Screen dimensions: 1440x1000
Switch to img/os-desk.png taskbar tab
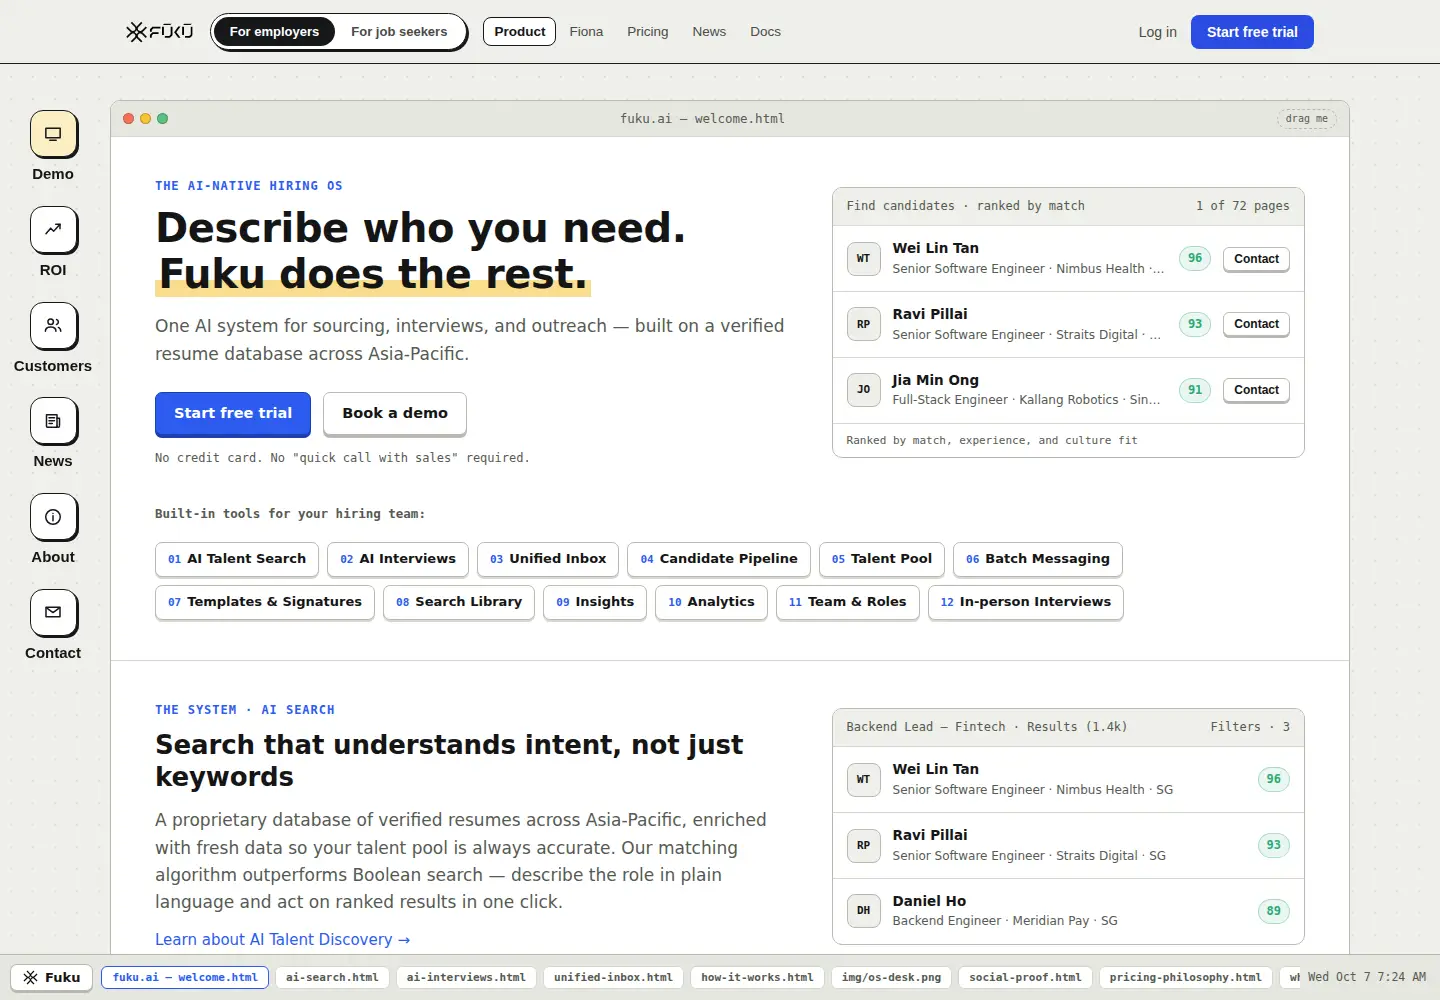(891, 977)
